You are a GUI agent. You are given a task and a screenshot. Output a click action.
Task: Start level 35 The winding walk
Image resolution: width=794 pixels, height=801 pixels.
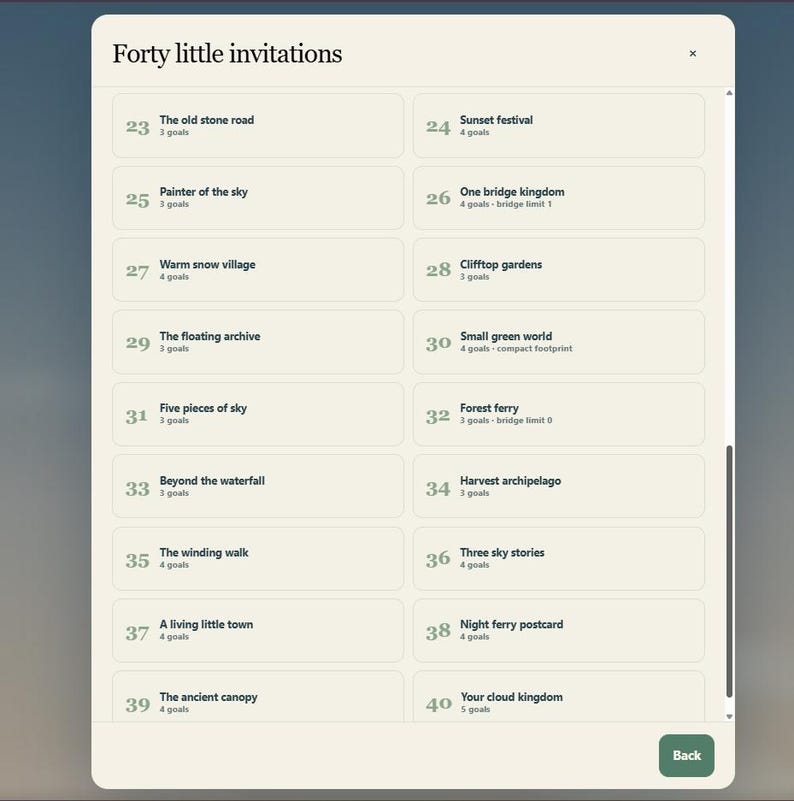[258, 558]
